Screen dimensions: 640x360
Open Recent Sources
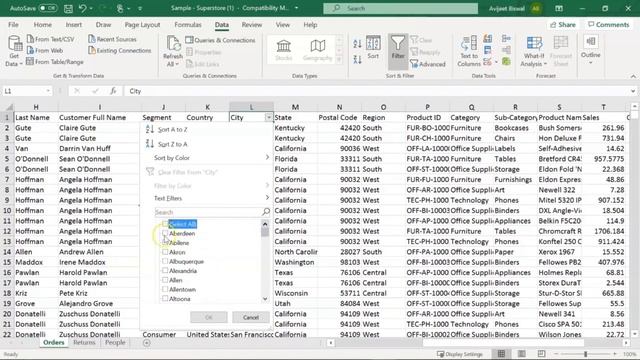112,39
